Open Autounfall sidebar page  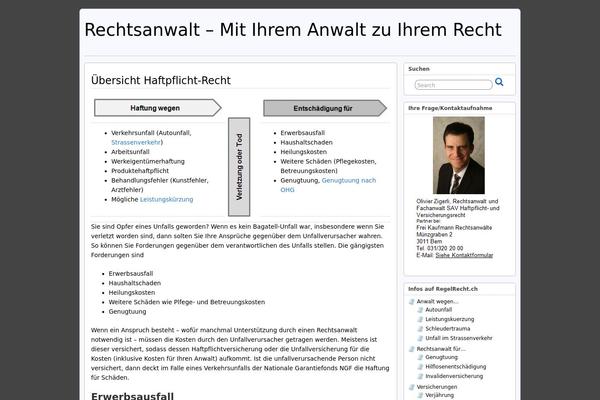pos(439,310)
